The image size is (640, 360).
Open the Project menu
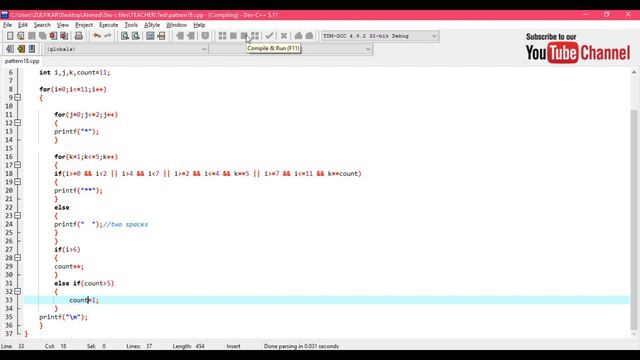(x=84, y=25)
